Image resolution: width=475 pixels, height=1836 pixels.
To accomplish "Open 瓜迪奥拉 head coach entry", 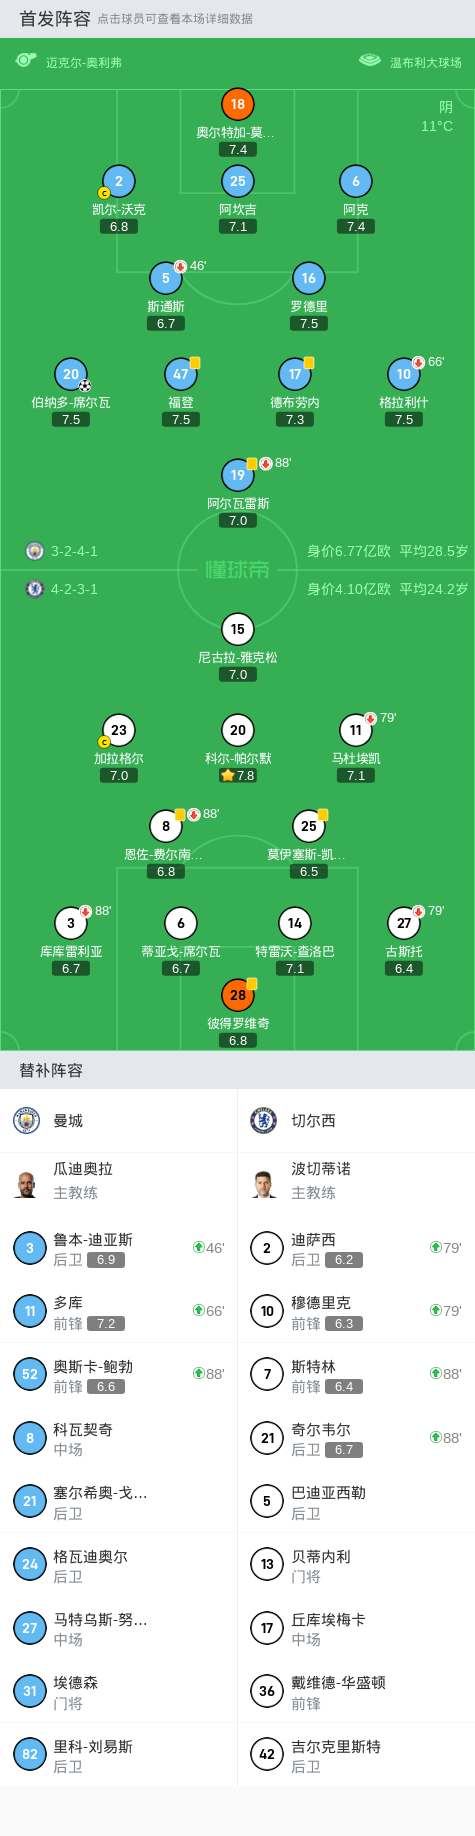I will pyautogui.click(x=119, y=1181).
